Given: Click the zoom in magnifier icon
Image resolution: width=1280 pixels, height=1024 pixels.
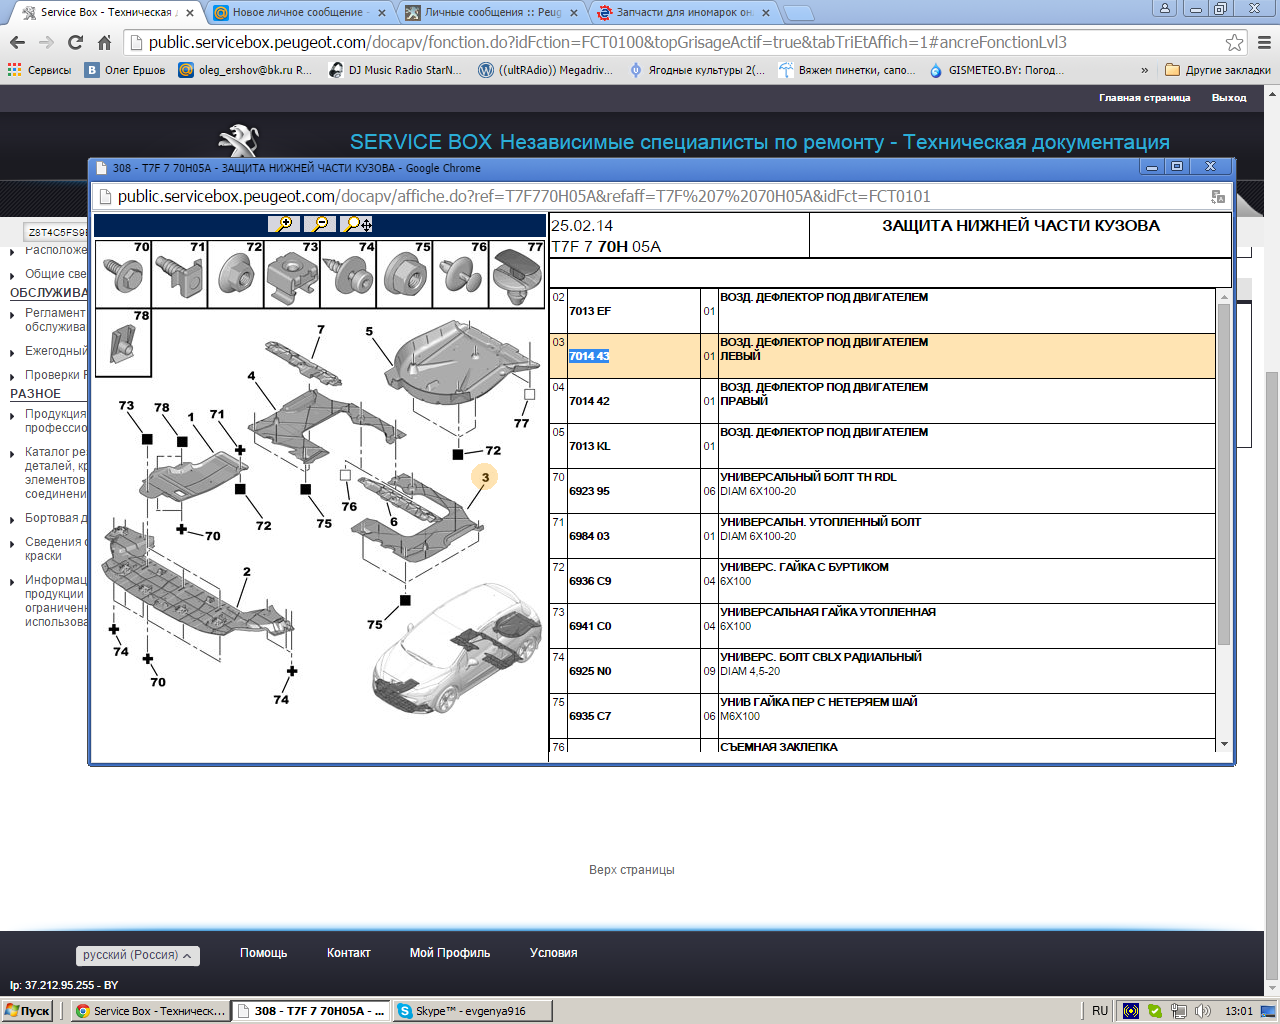Looking at the screenshot, I should pyautogui.click(x=285, y=225).
